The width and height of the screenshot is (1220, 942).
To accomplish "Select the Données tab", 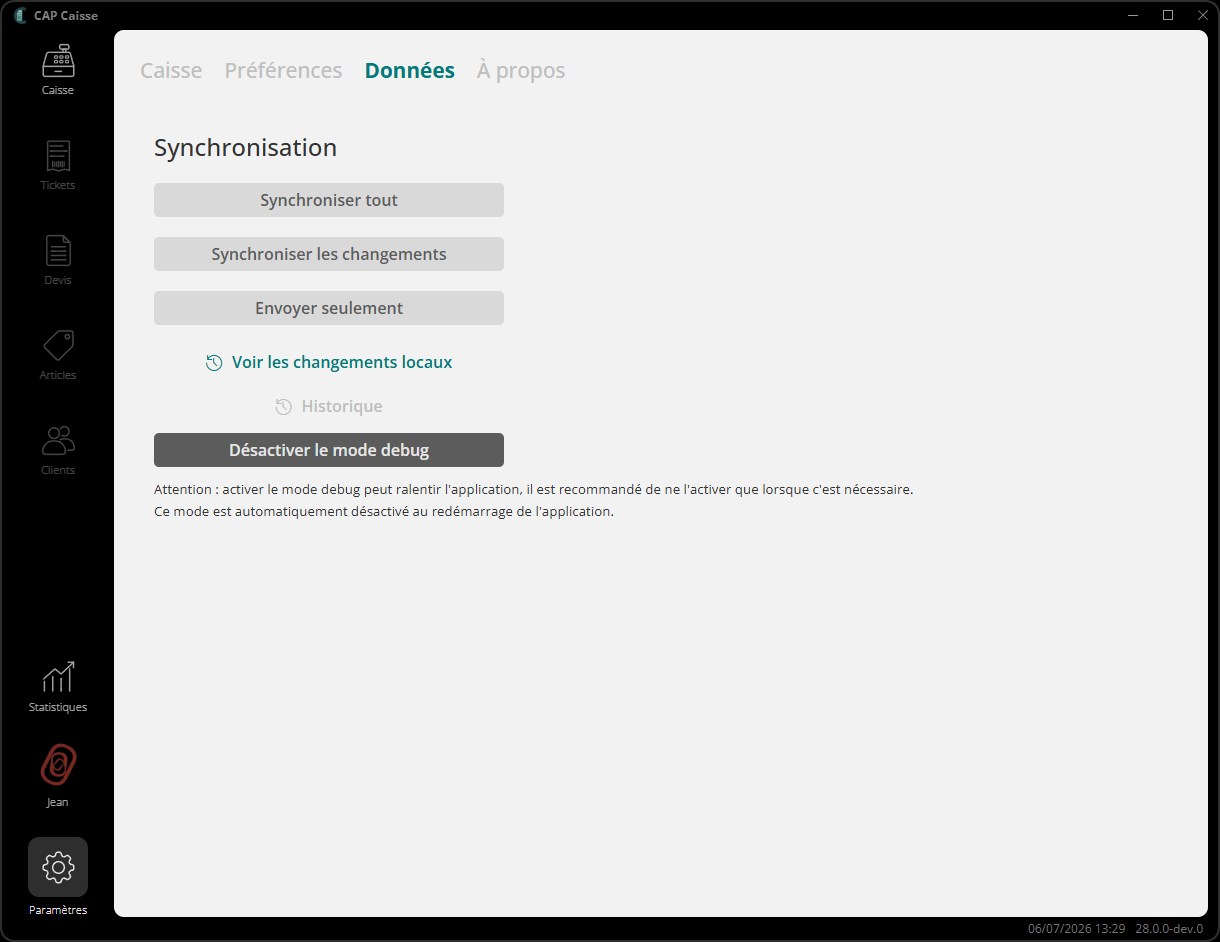I will (x=410, y=71).
